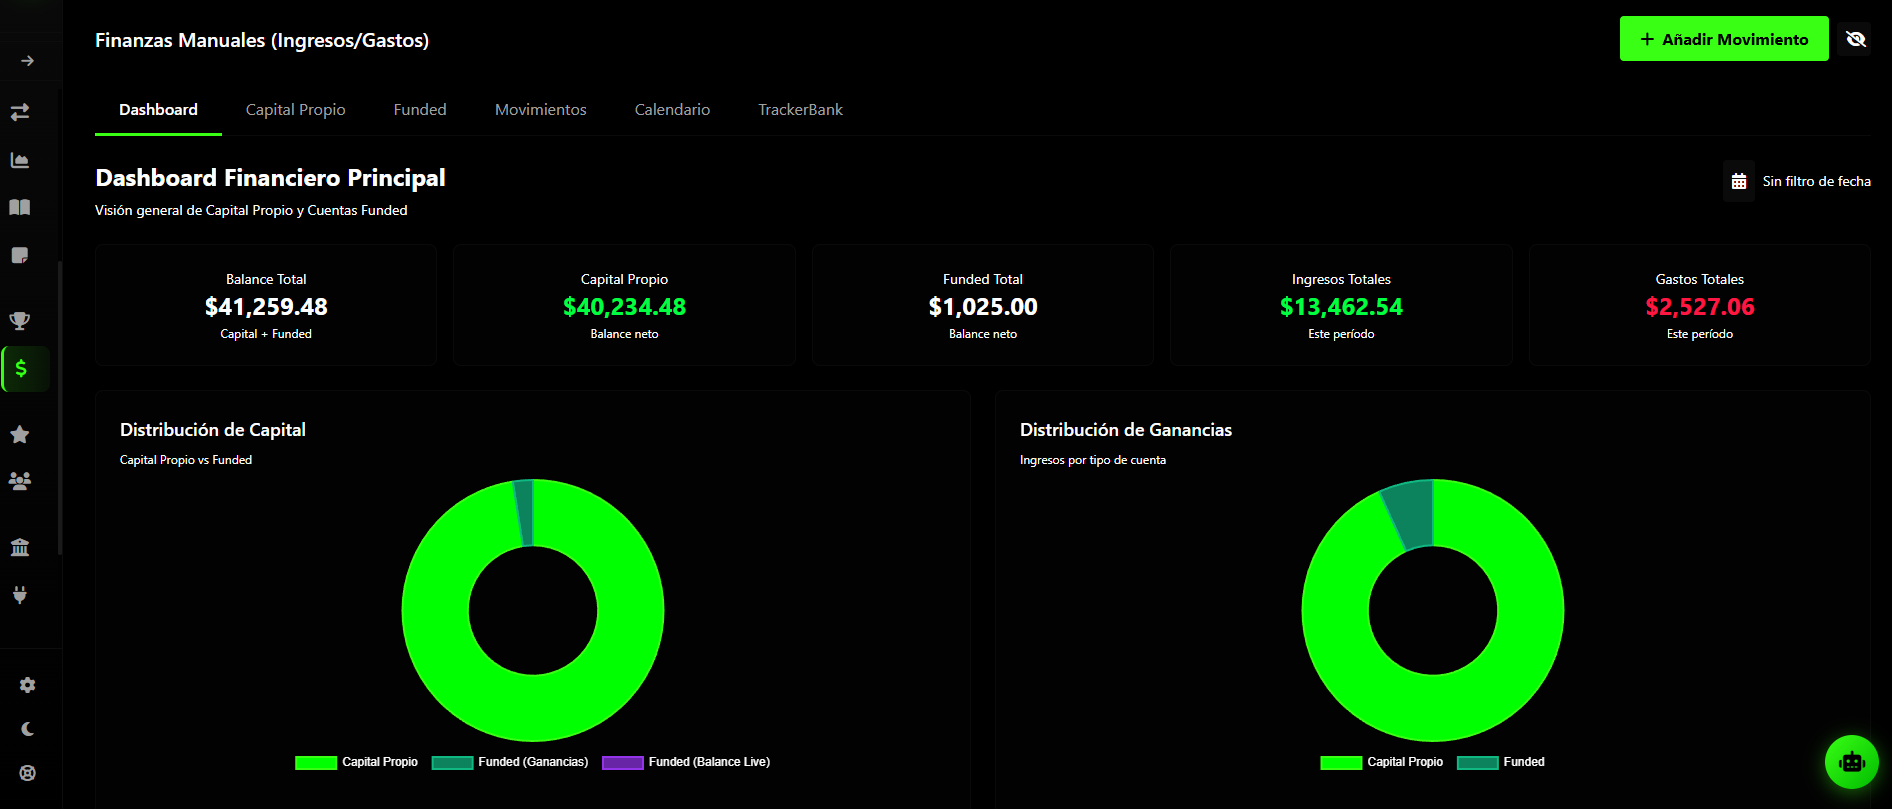Open the open book sidebar icon
This screenshot has width=1892, height=809.
coord(20,207)
